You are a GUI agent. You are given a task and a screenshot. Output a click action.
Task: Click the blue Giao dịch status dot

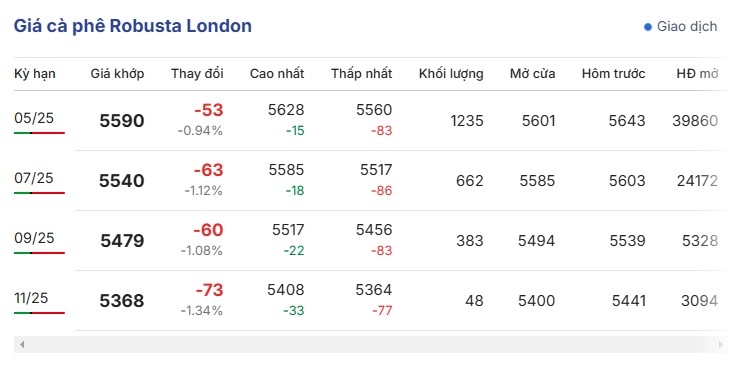pyautogui.click(x=648, y=27)
